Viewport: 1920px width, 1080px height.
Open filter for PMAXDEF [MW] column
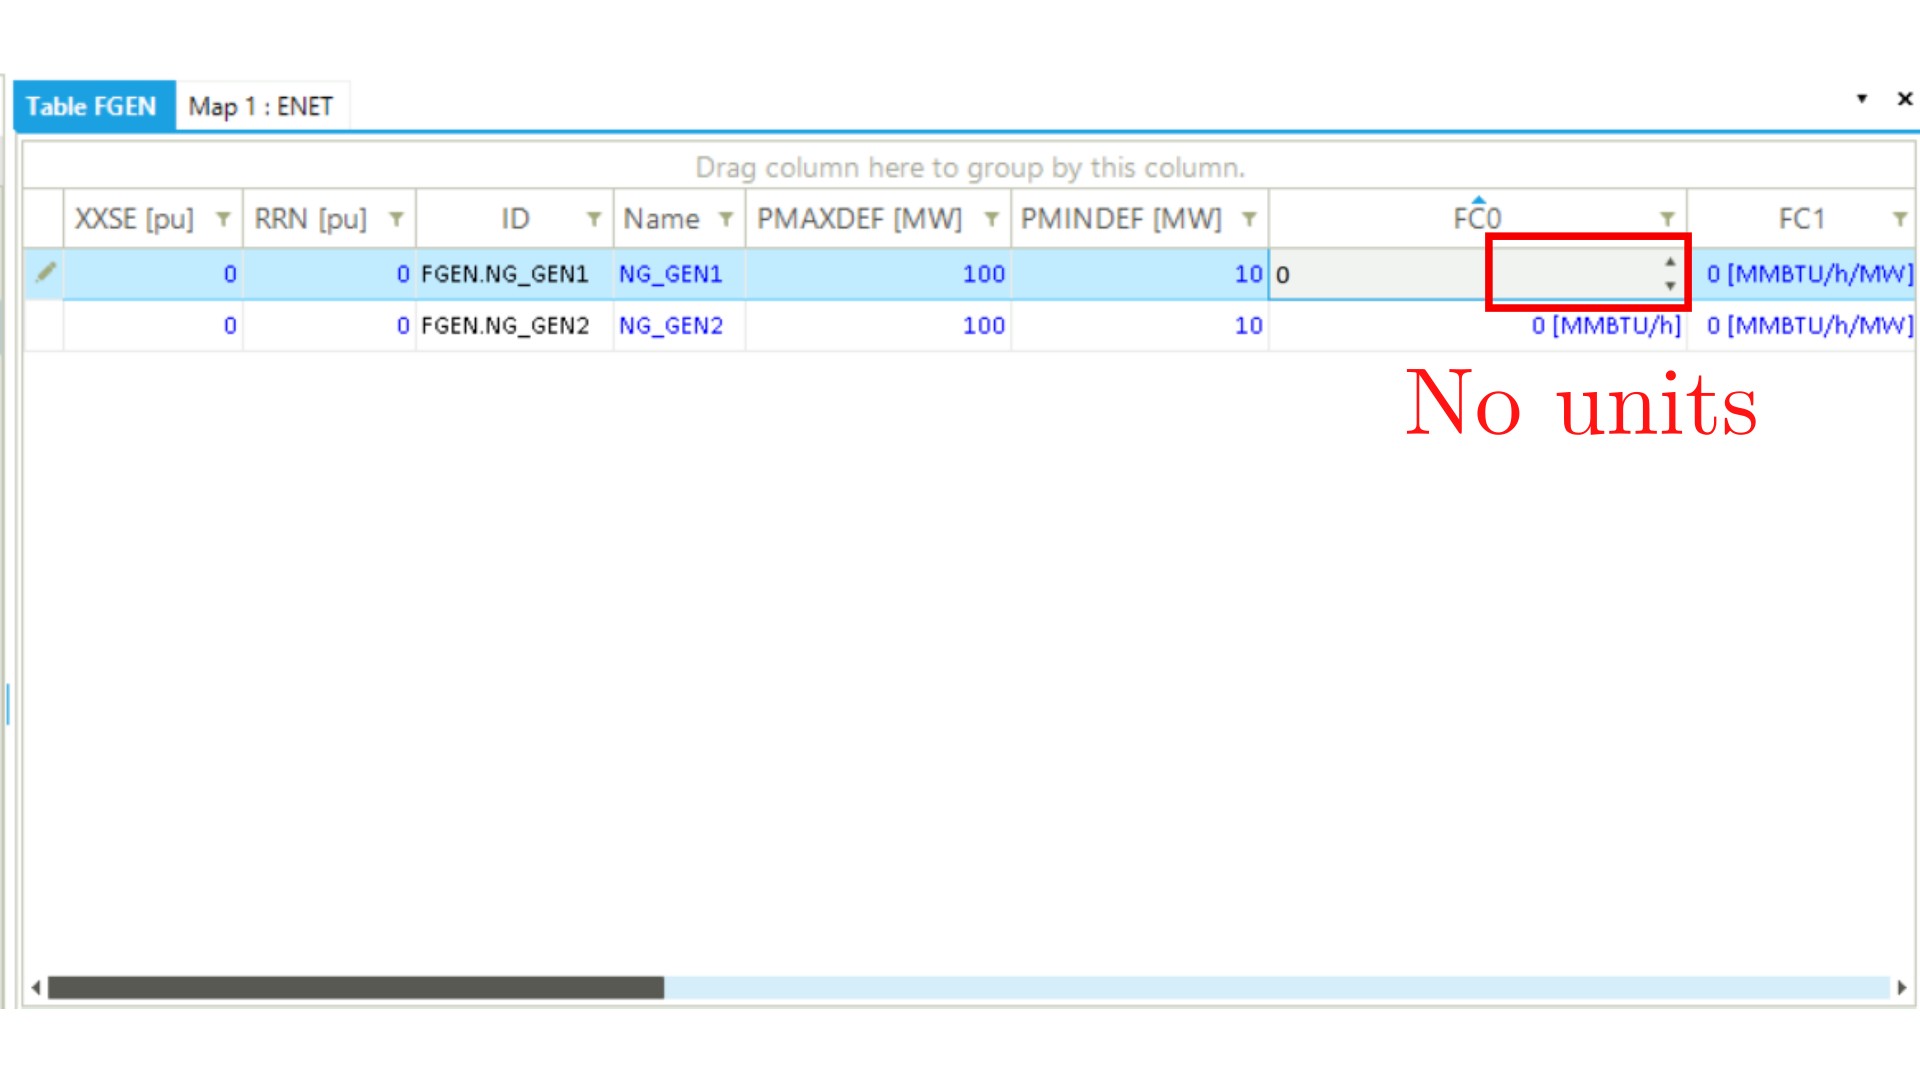[x=991, y=219]
